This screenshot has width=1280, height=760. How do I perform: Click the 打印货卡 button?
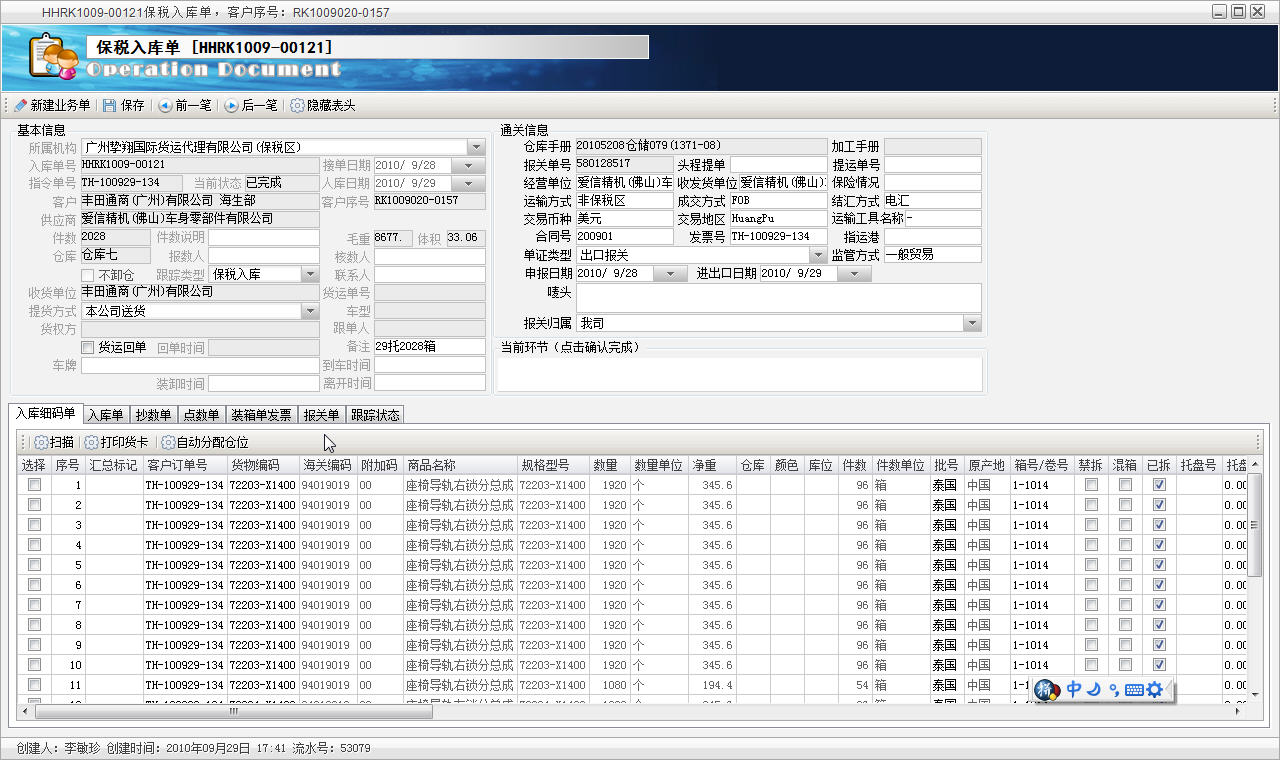116,442
